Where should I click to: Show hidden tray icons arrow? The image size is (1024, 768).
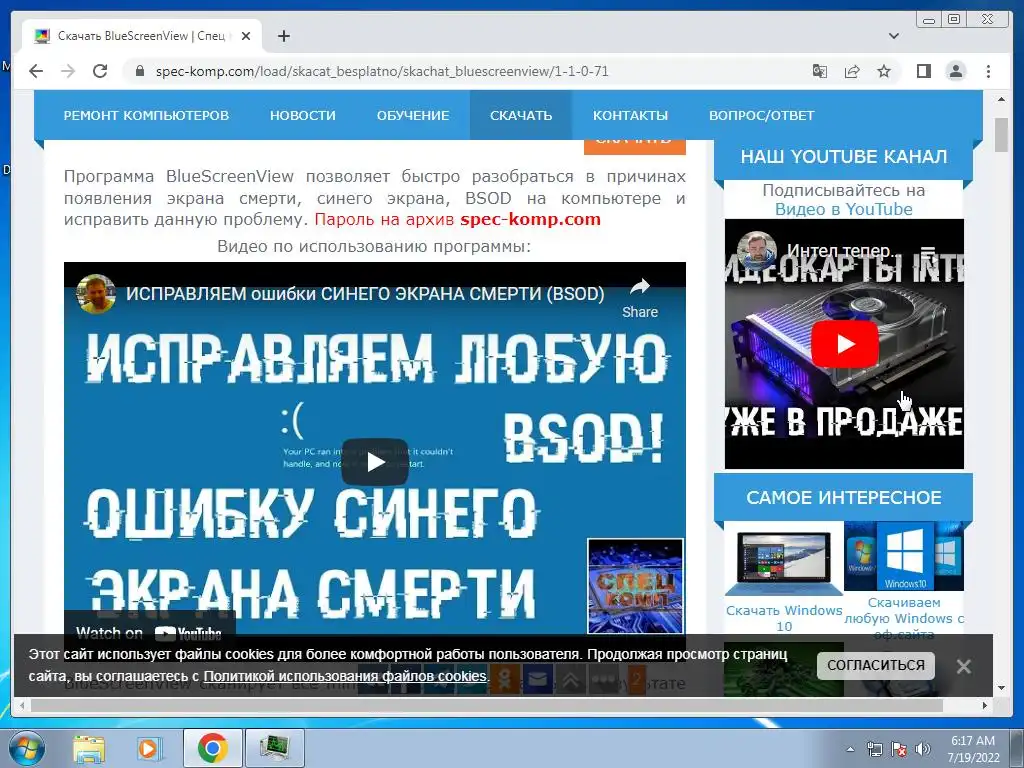pos(850,749)
